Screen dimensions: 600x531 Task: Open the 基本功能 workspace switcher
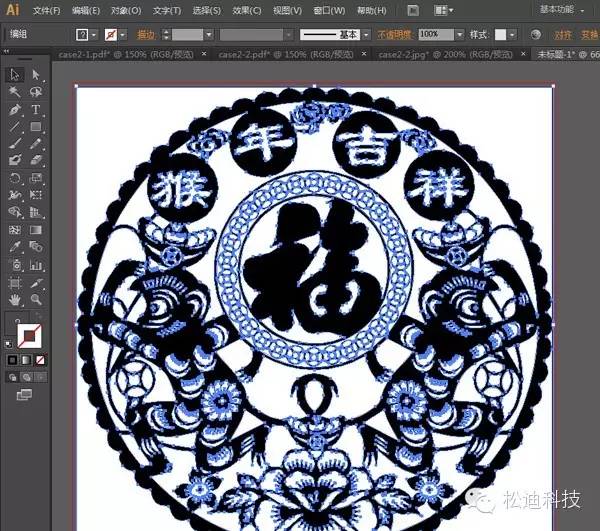pos(562,10)
